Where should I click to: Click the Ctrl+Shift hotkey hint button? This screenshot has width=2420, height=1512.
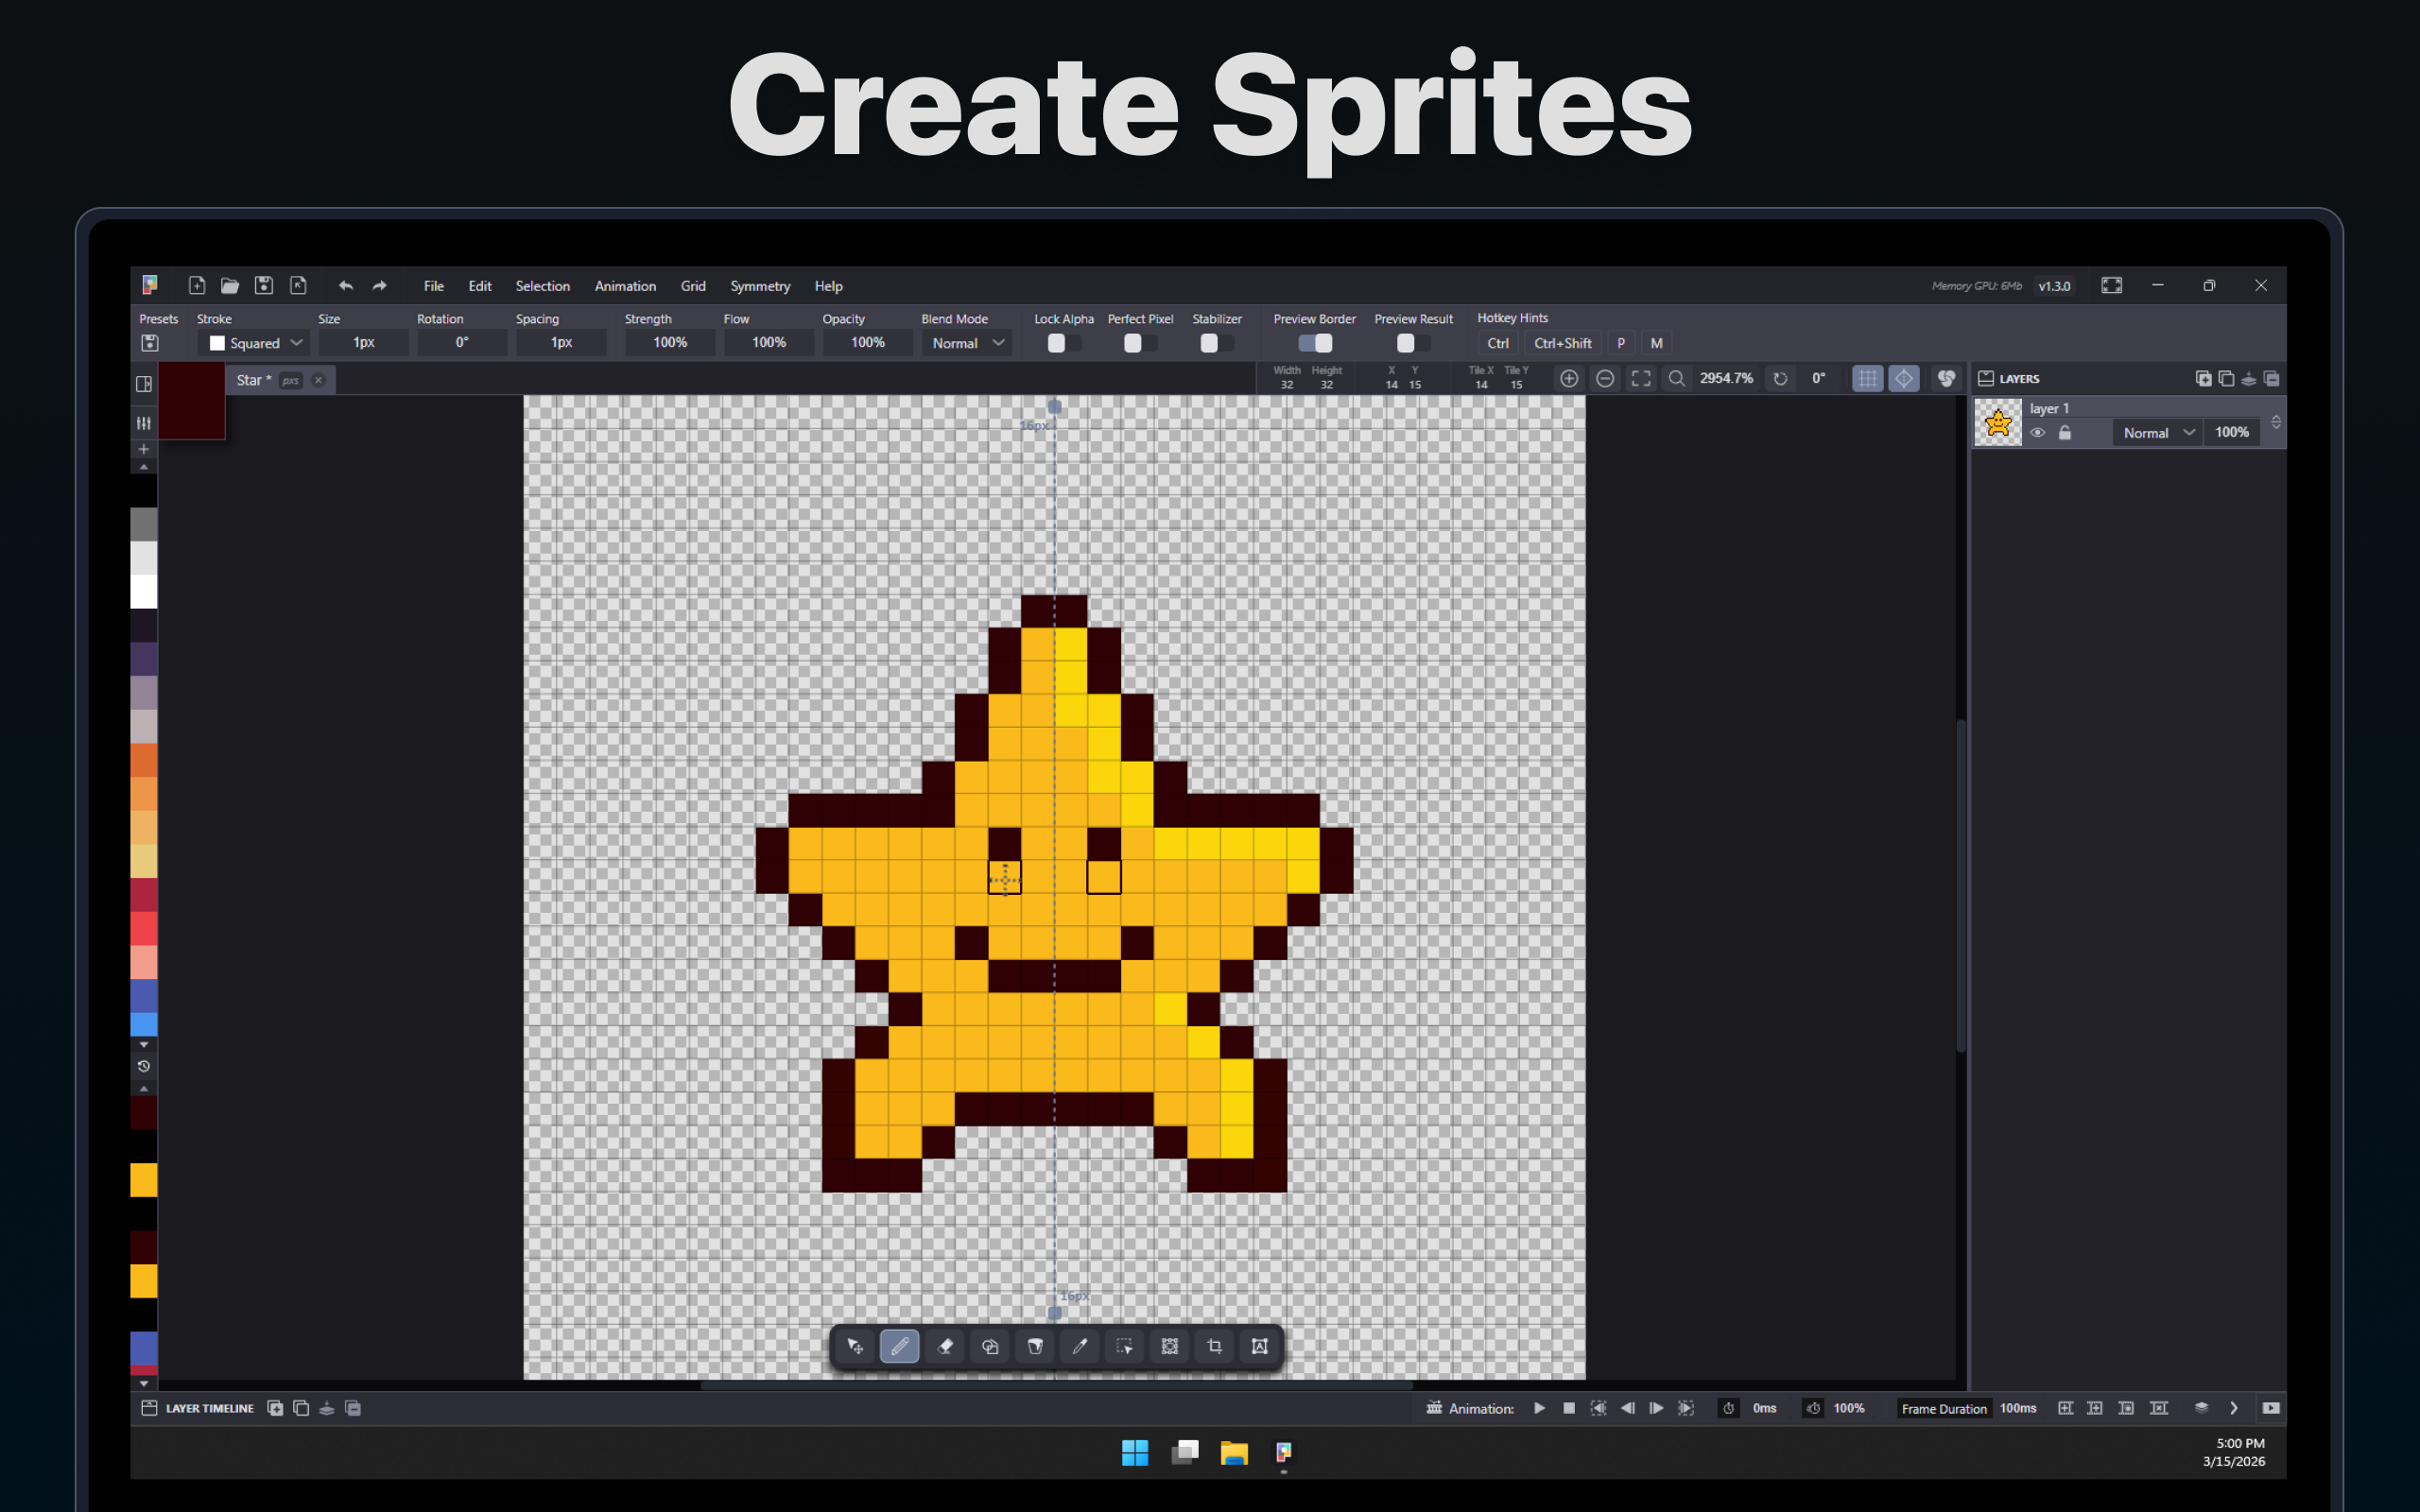[x=1561, y=343]
